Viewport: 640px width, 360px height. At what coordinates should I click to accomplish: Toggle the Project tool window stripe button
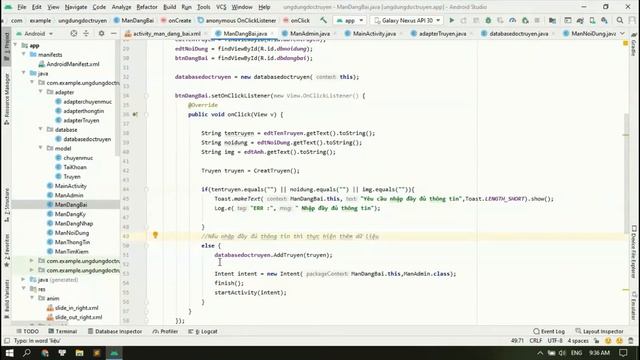7,47
